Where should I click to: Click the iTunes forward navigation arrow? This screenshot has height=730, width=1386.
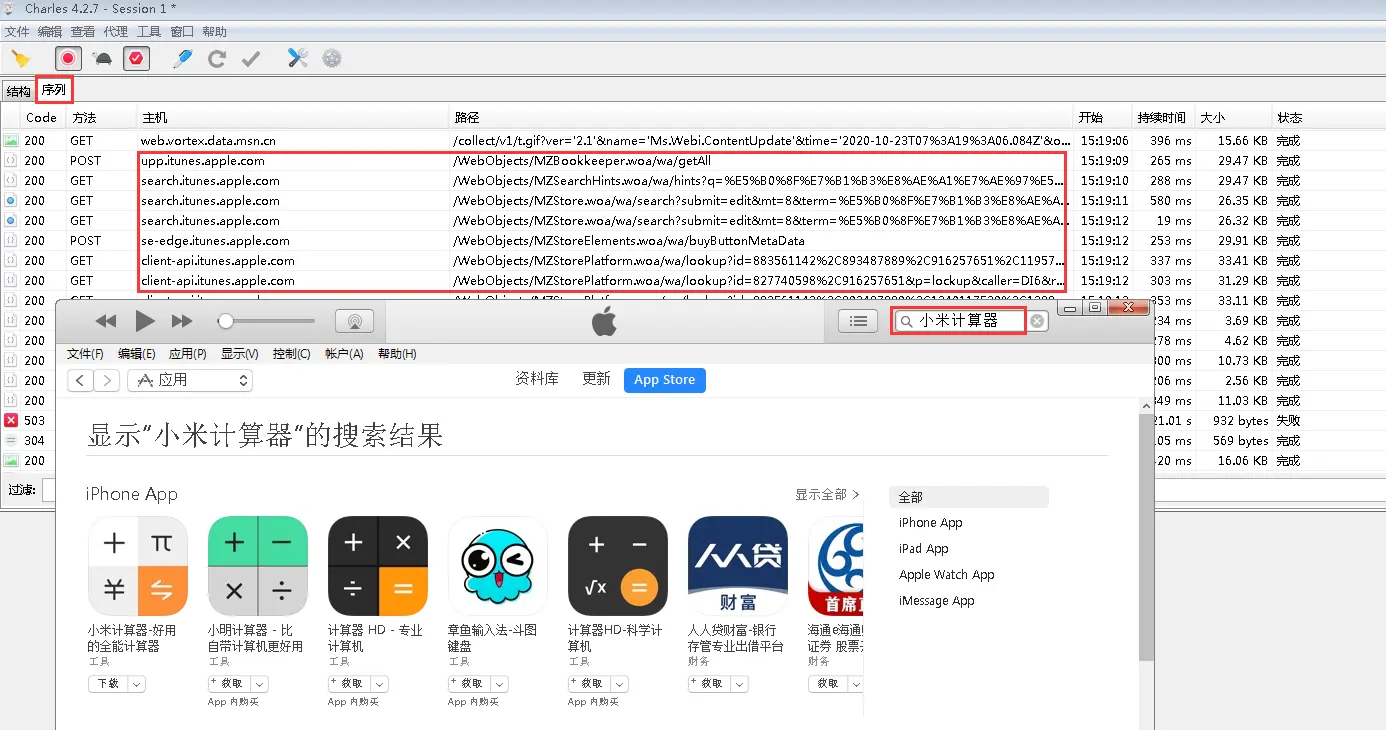108,380
